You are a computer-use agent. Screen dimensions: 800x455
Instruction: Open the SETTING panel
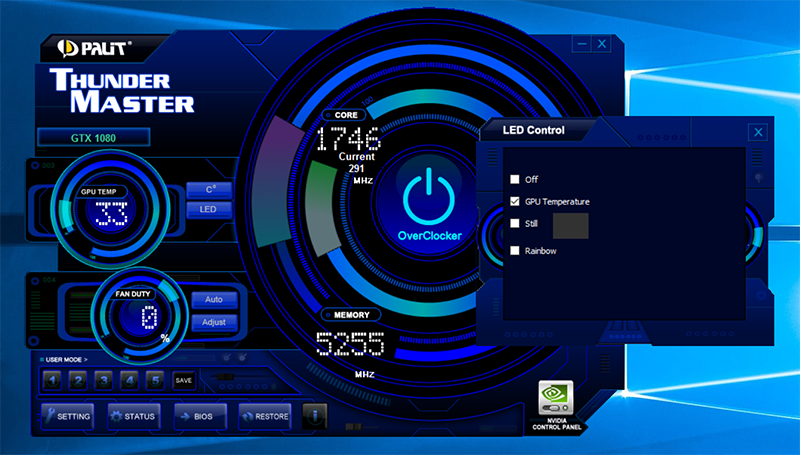pos(67,416)
